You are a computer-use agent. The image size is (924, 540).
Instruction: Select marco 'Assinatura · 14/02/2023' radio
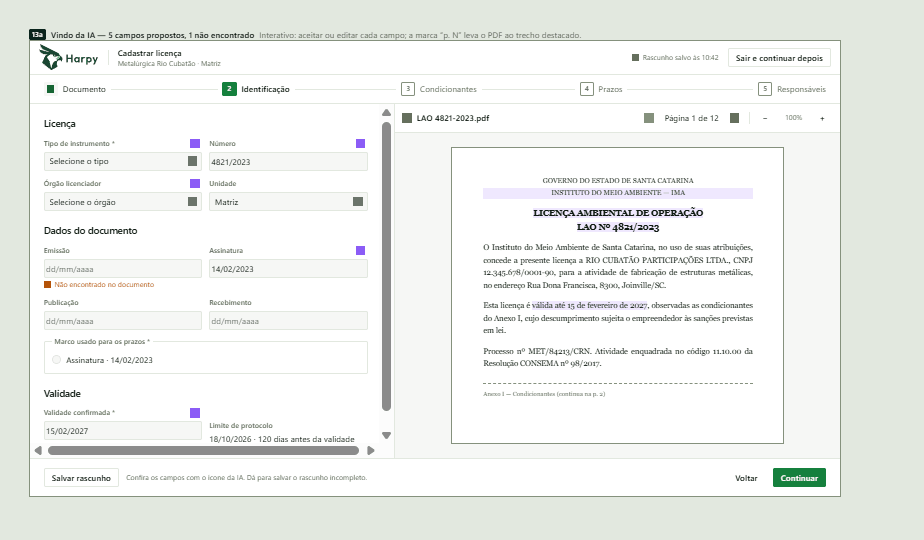pyautogui.click(x=57, y=360)
